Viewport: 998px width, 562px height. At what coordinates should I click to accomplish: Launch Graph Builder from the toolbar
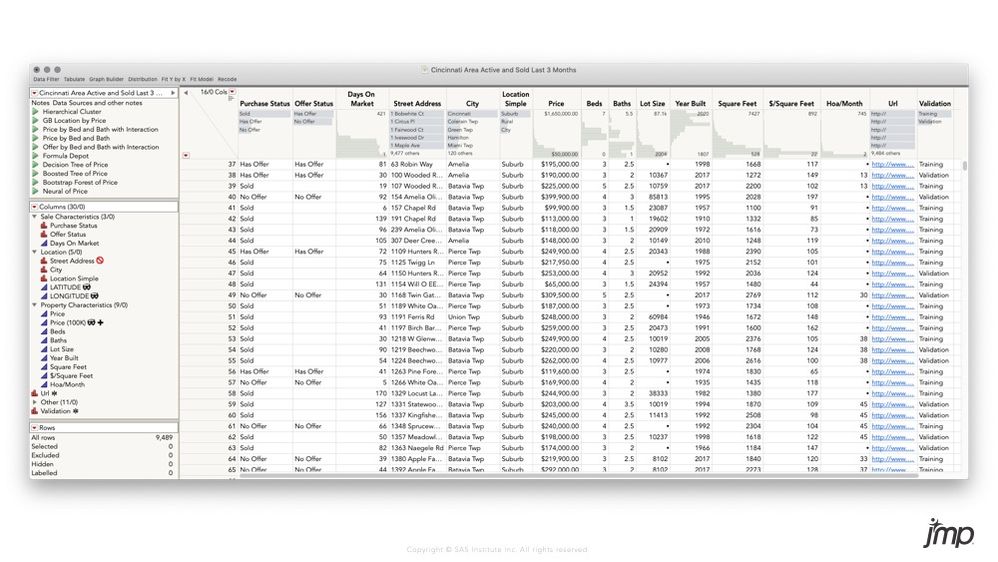tap(106, 80)
